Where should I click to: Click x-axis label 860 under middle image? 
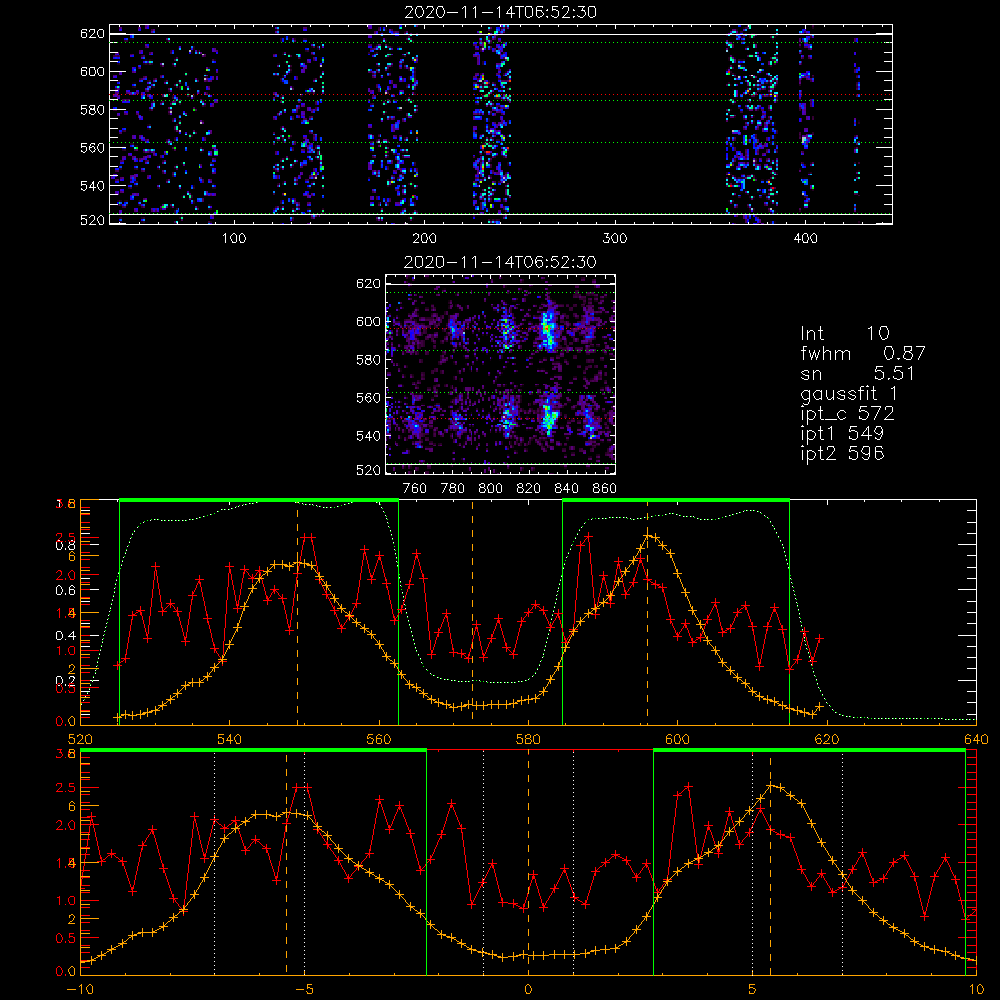tap(605, 489)
